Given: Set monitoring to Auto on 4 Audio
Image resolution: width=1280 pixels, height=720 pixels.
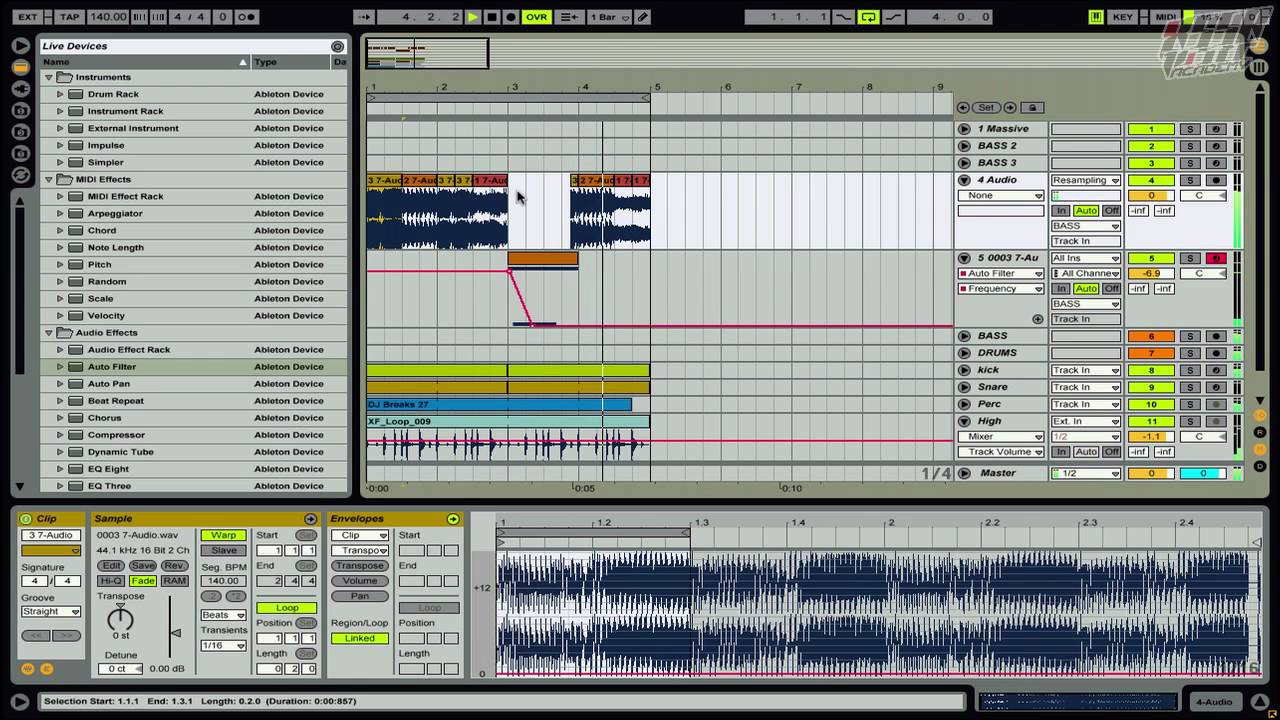Looking at the screenshot, I should (1086, 211).
